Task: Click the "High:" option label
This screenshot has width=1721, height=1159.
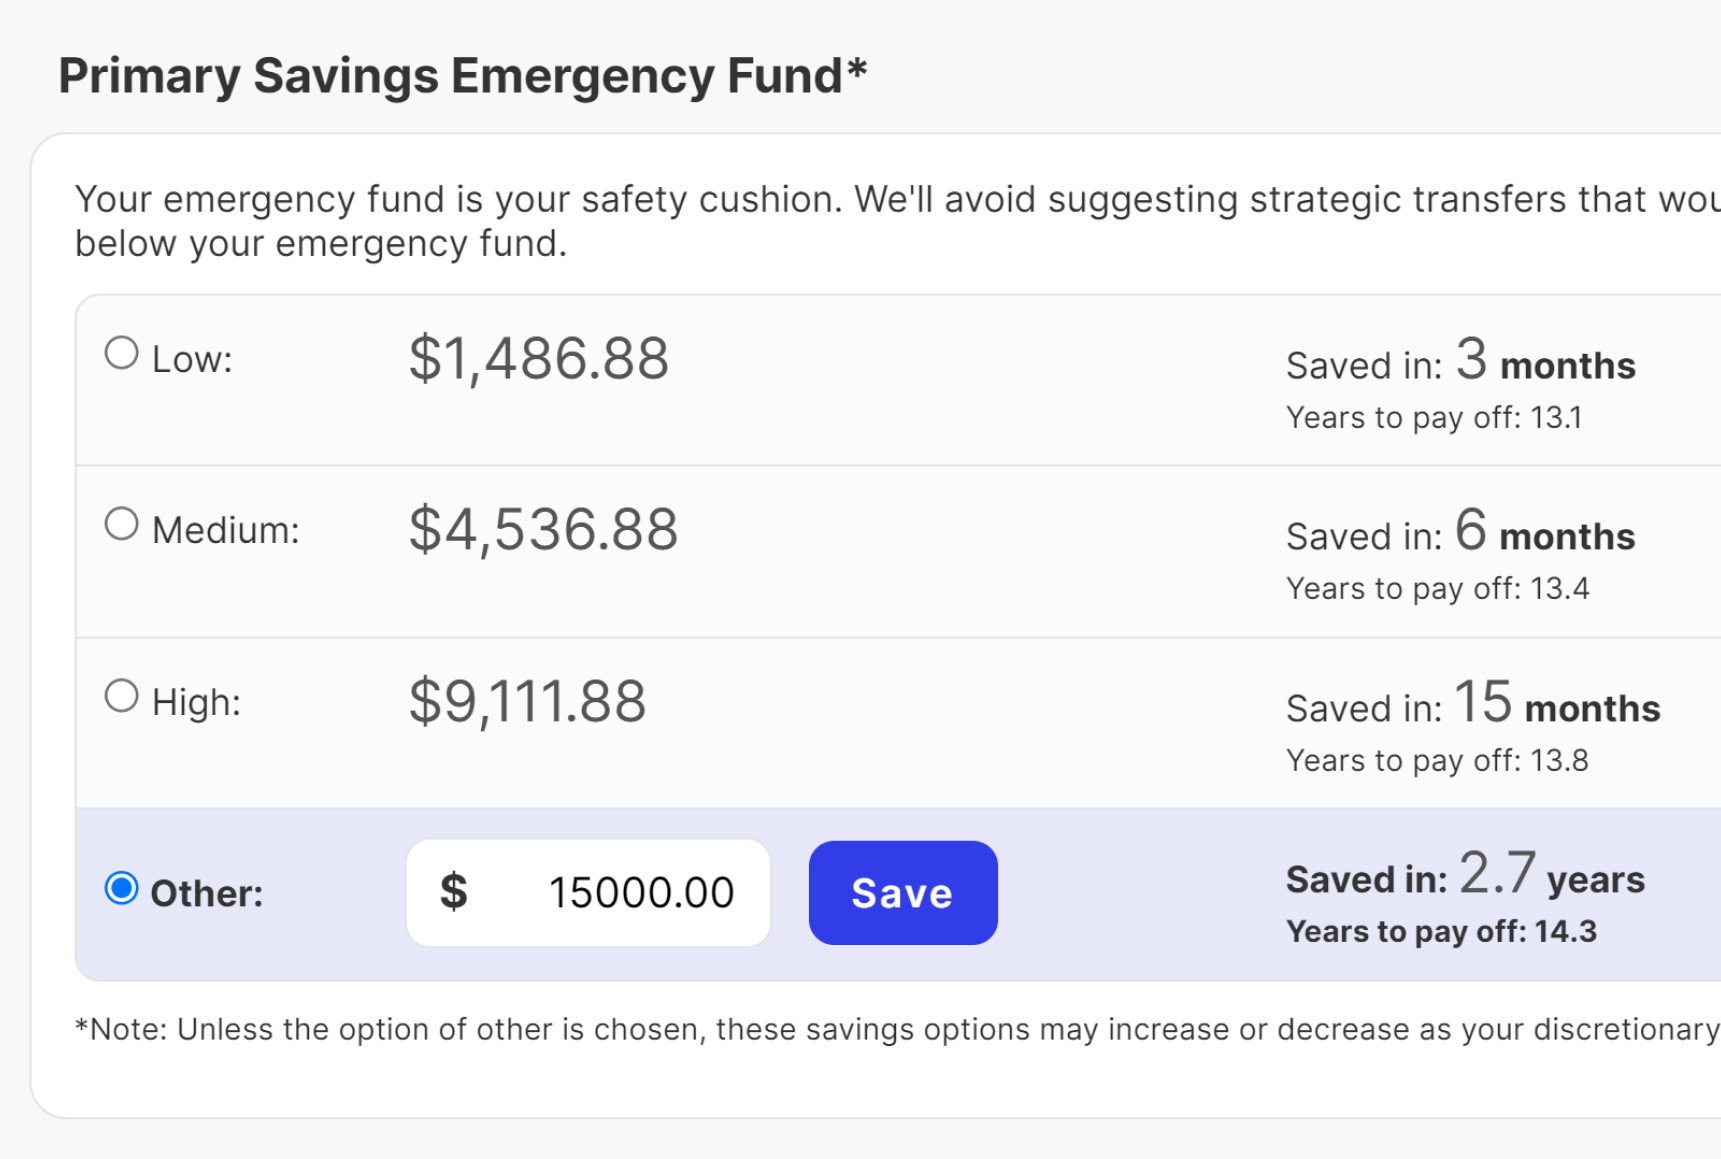Action: [196, 703]
